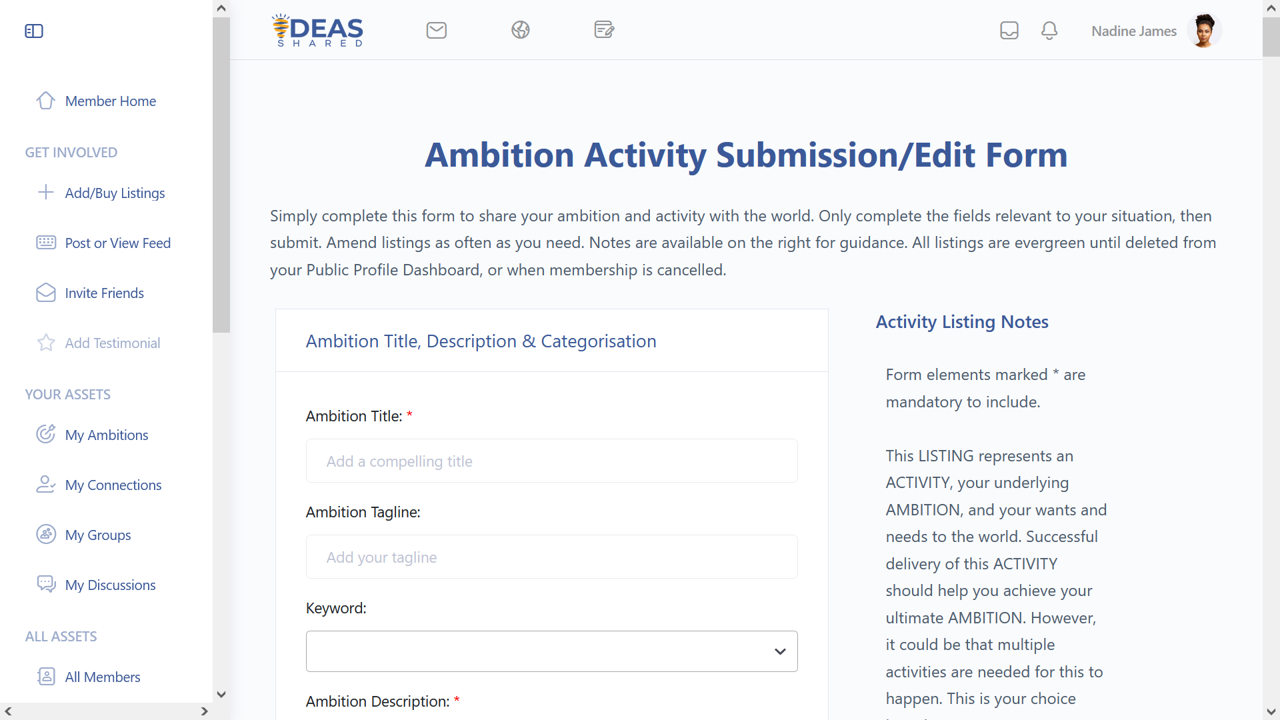The width and height of the screenshot is (1280, 720).
Task: Click the globe icon in top bar
Action: (x=520, y=30)
